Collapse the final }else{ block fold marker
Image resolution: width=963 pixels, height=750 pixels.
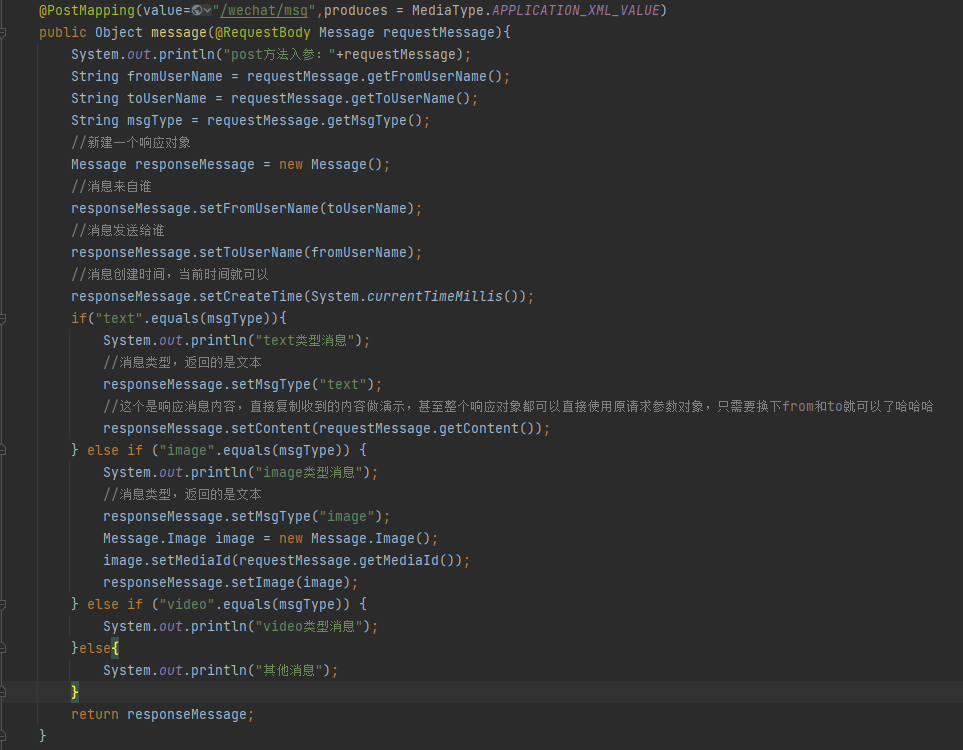click(3, 648)
